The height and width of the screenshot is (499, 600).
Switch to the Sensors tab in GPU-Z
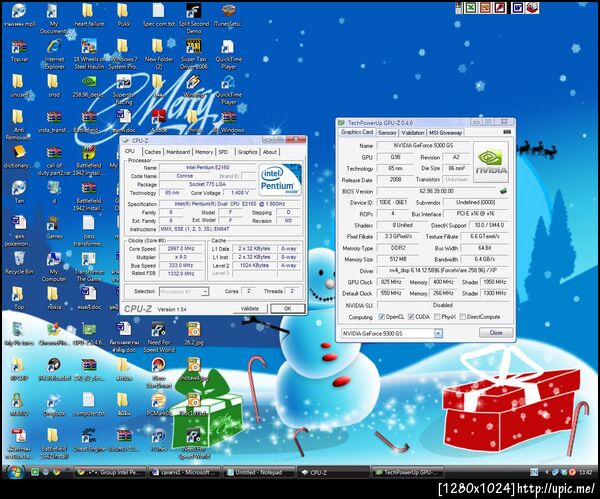pyautogui.click(x=387, y=133)
